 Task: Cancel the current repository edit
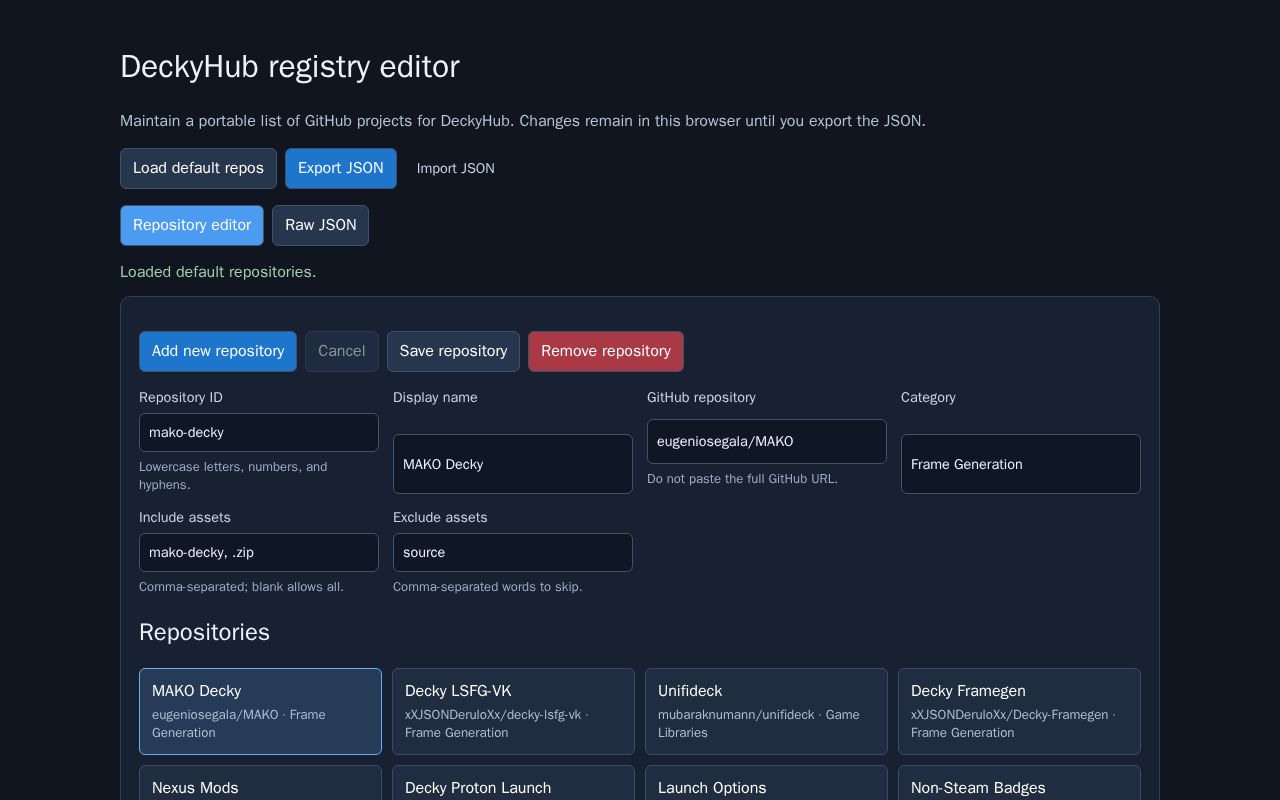pos(342,351)
